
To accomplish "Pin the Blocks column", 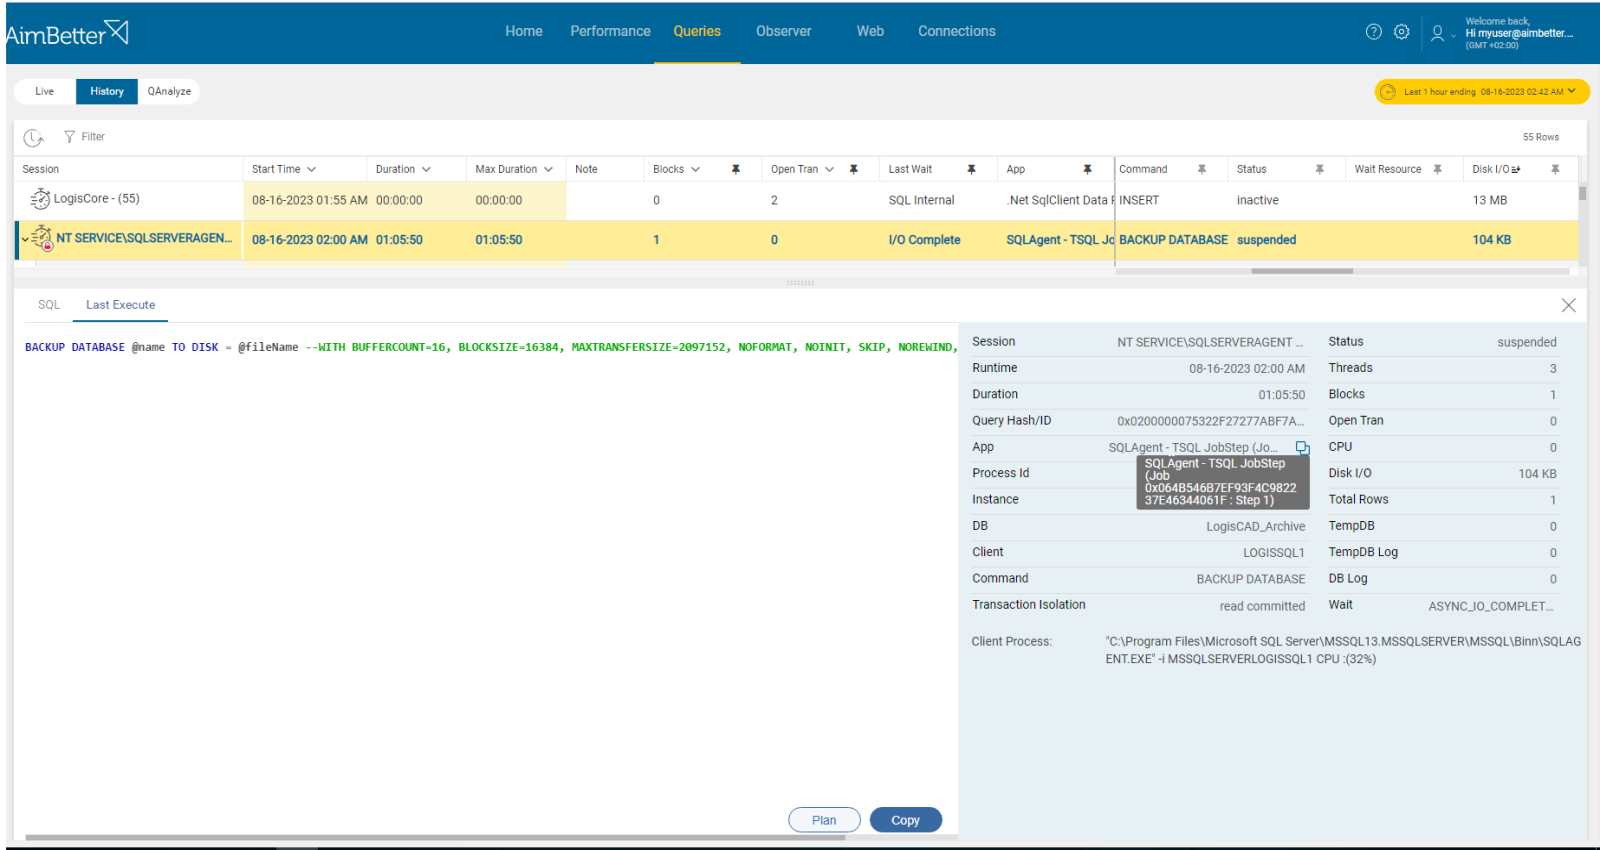I will point(736,169).
